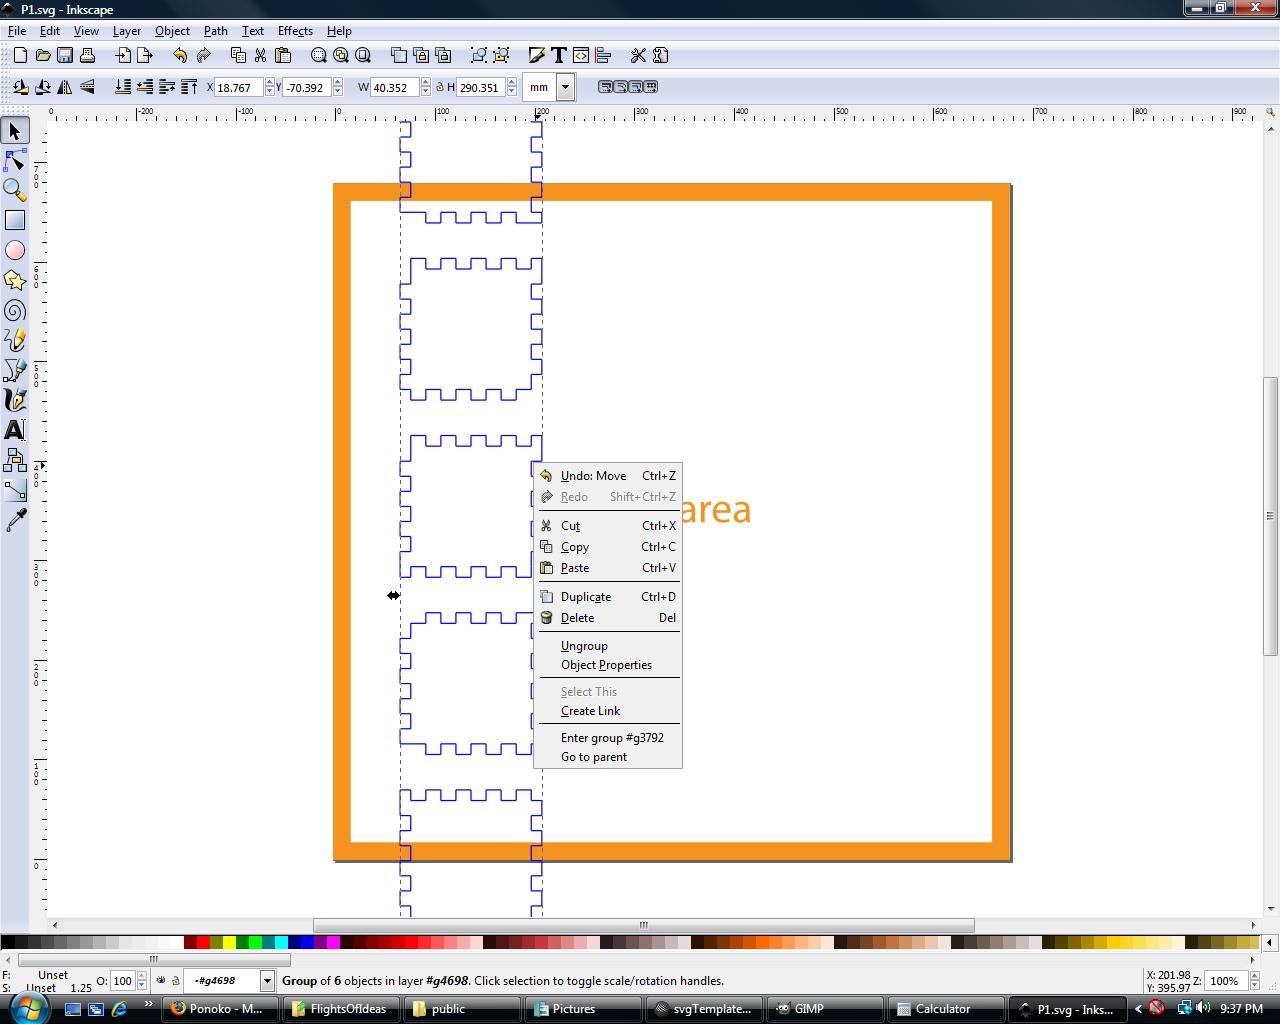This screenshot has width=1280, height=1024.
Task: Increase Y position spinner value
Action: (338, 83)
